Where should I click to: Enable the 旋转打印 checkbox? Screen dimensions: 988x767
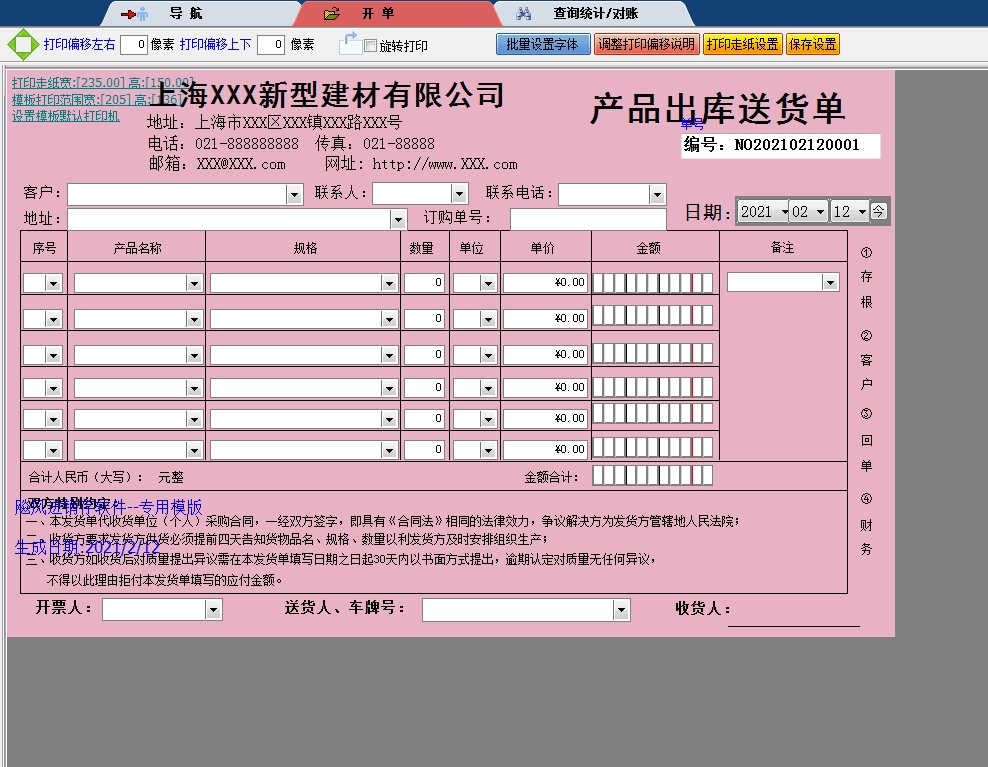pyautogui.click(x=371, y=46)
